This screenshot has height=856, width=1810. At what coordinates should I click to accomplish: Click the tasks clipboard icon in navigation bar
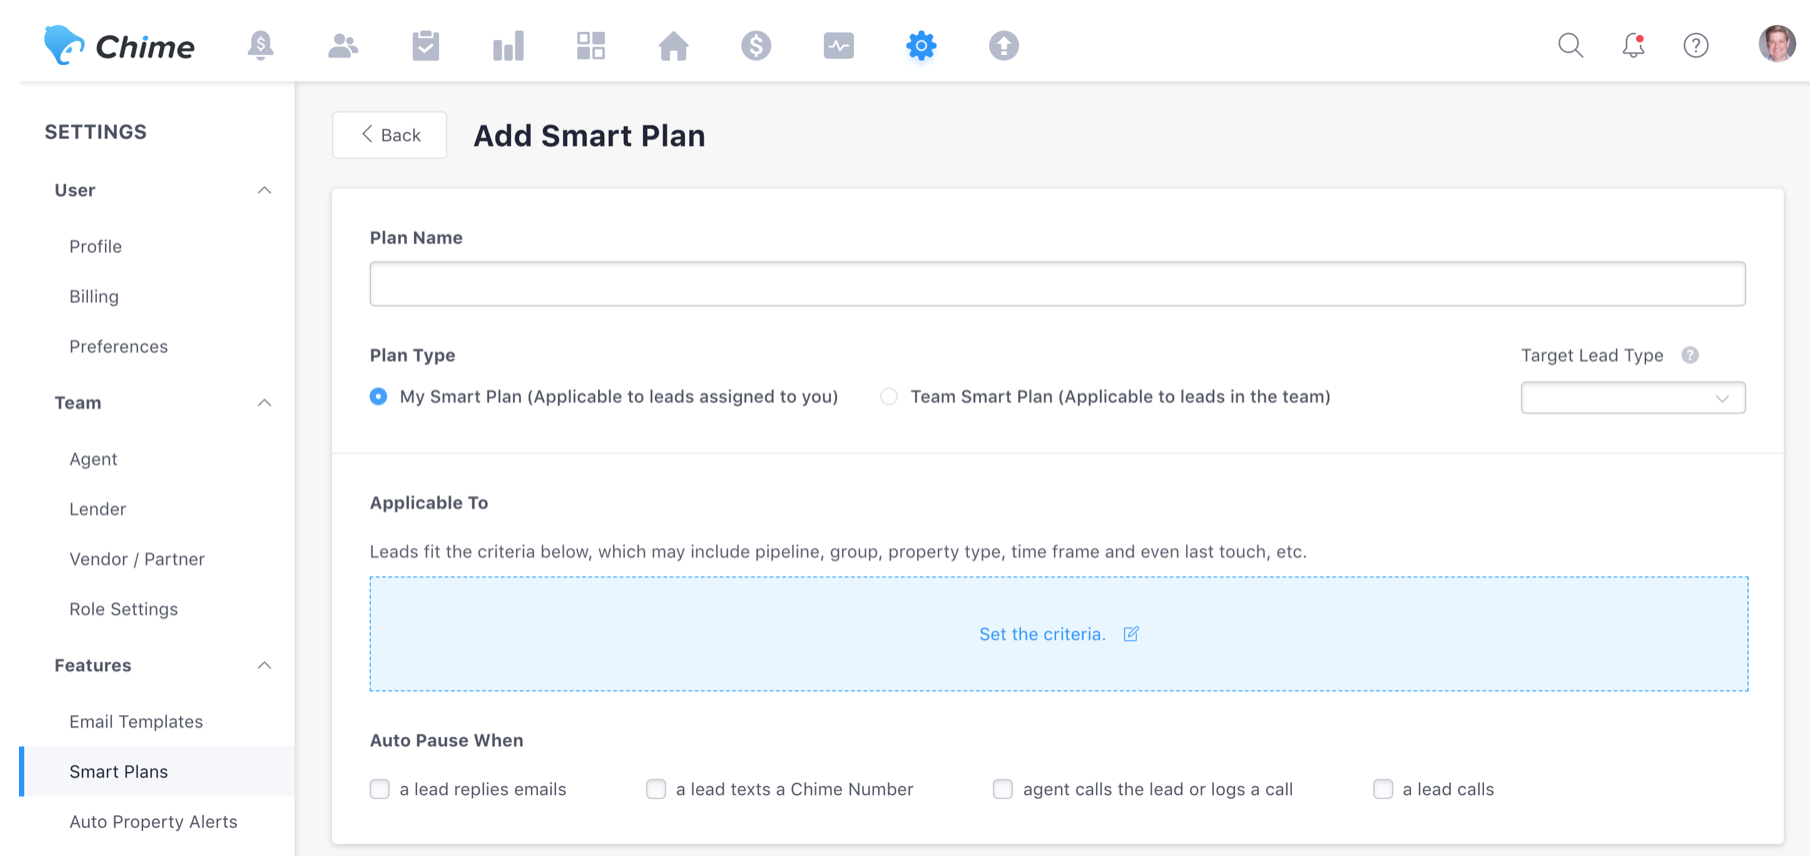[x=426, y=46]
